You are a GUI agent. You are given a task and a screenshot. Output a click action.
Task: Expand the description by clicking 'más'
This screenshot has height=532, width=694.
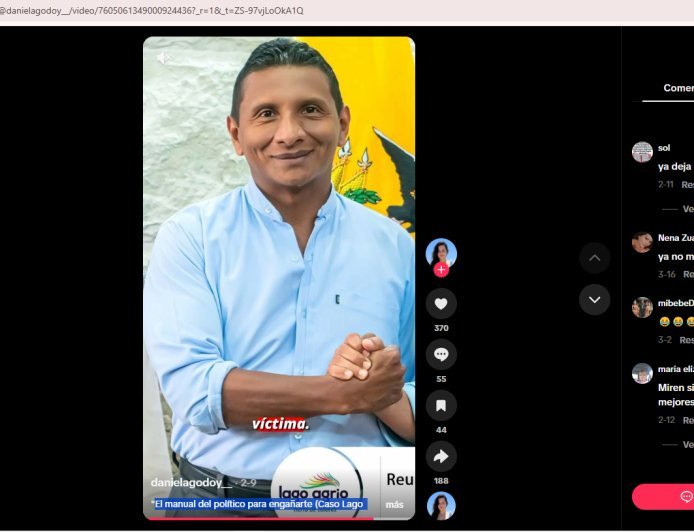(394, 505)
